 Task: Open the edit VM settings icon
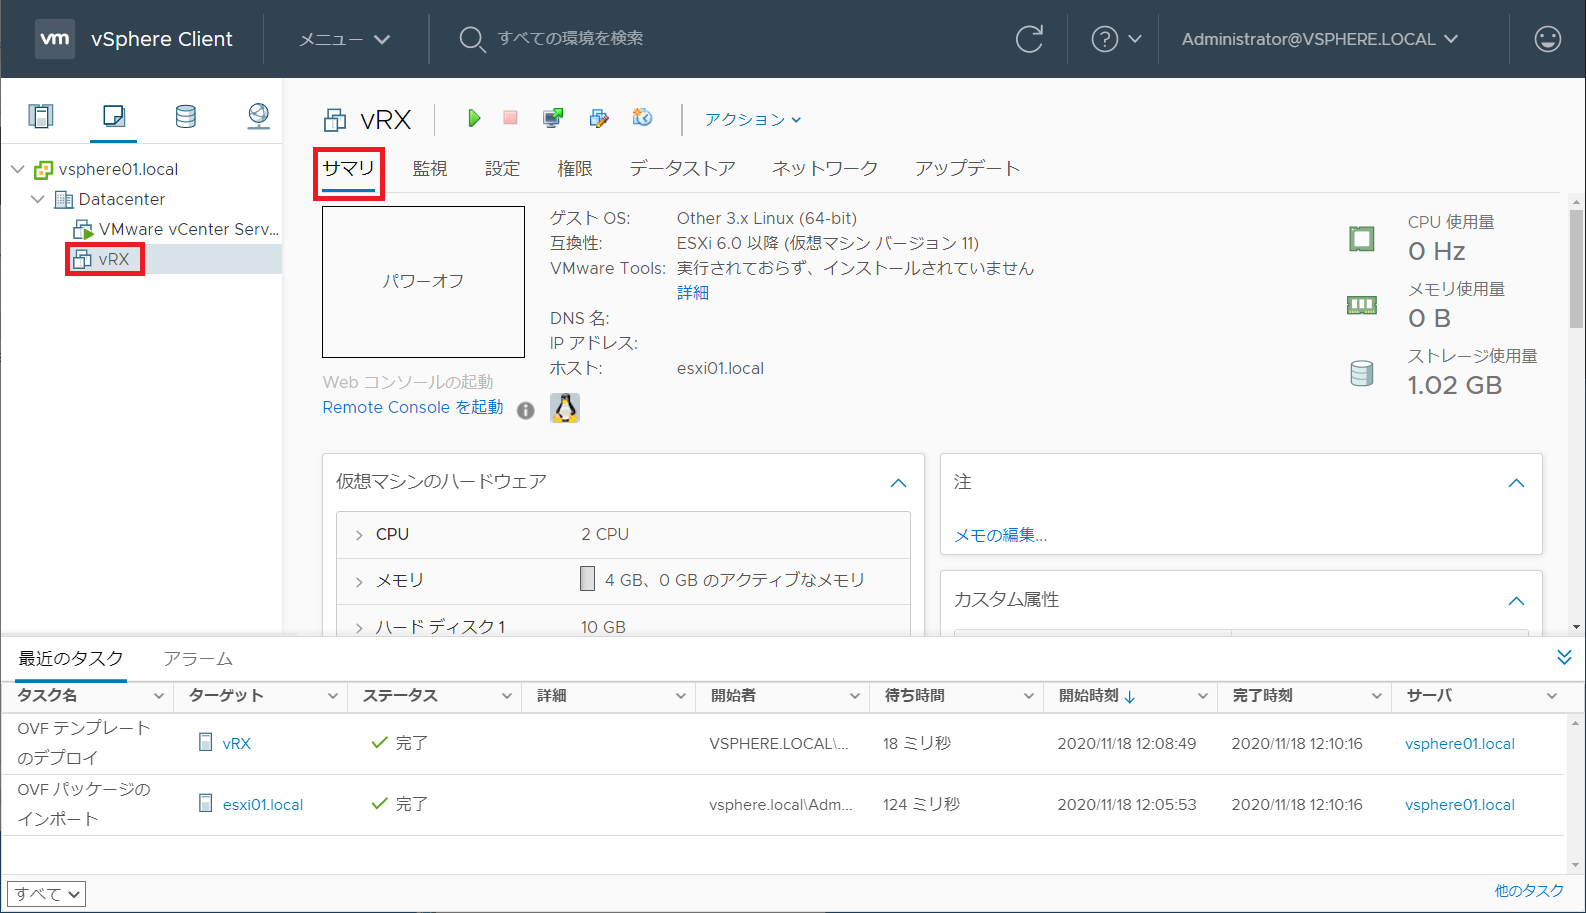[598, 118]
